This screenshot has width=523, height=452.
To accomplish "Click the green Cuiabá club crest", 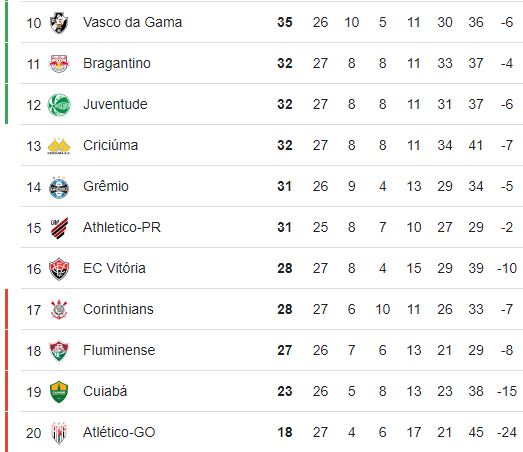I will coord(59,392).
